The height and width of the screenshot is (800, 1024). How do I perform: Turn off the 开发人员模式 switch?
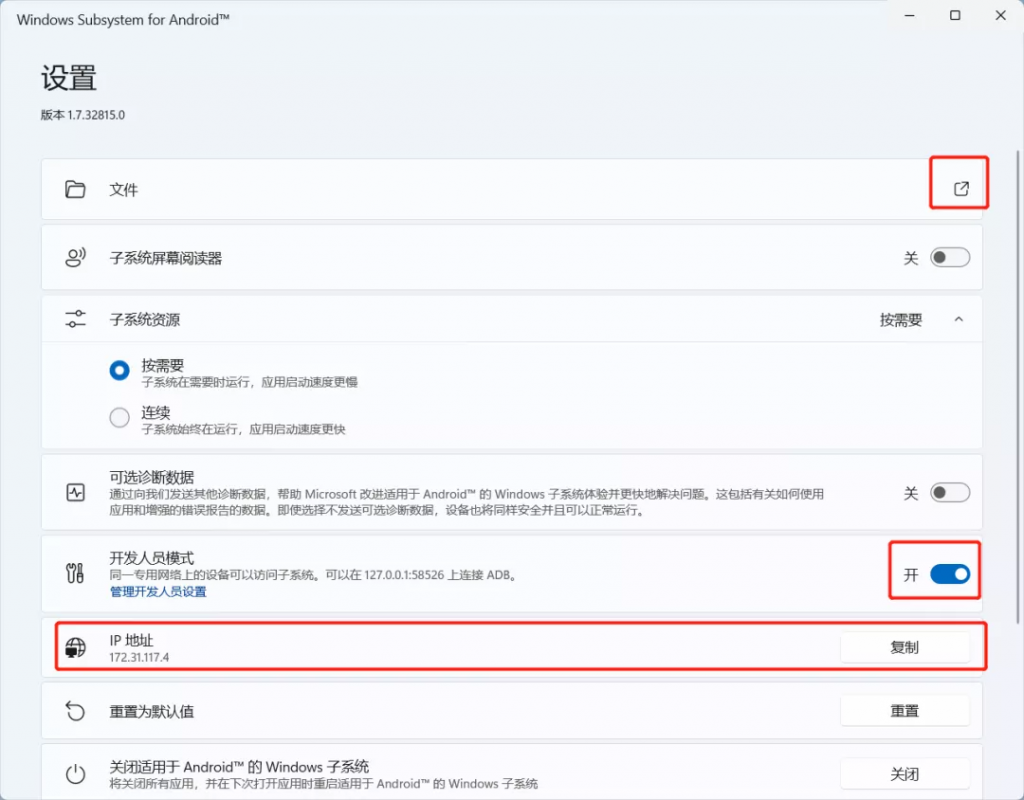coord(950,574)
